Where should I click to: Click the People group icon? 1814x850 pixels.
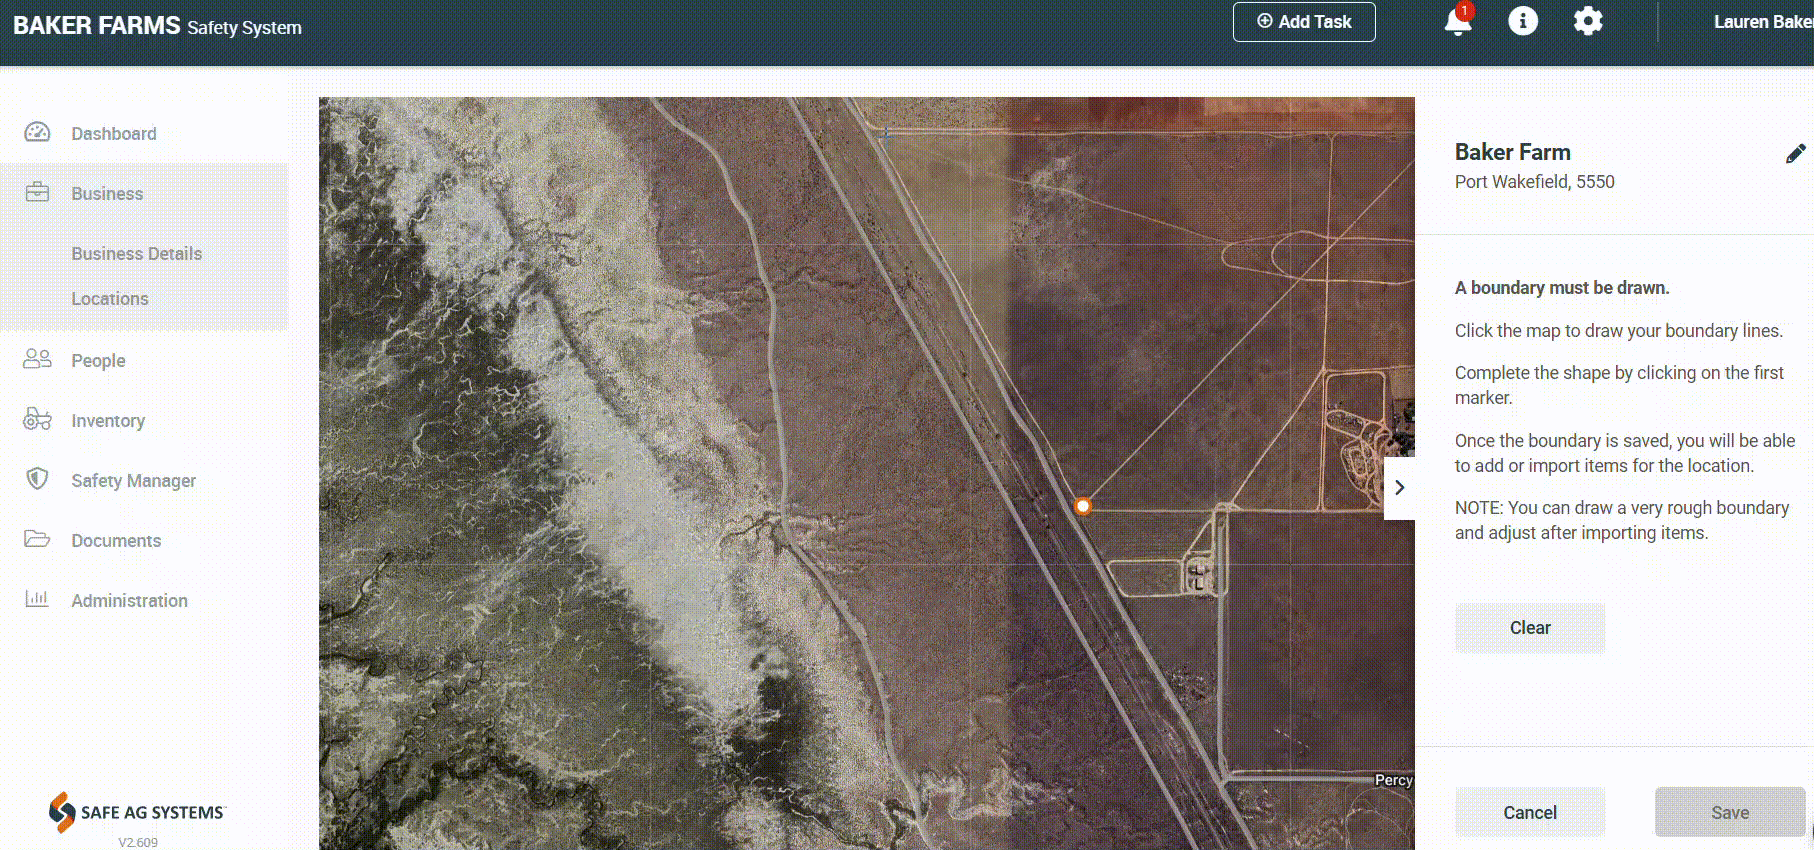point(37,360)
